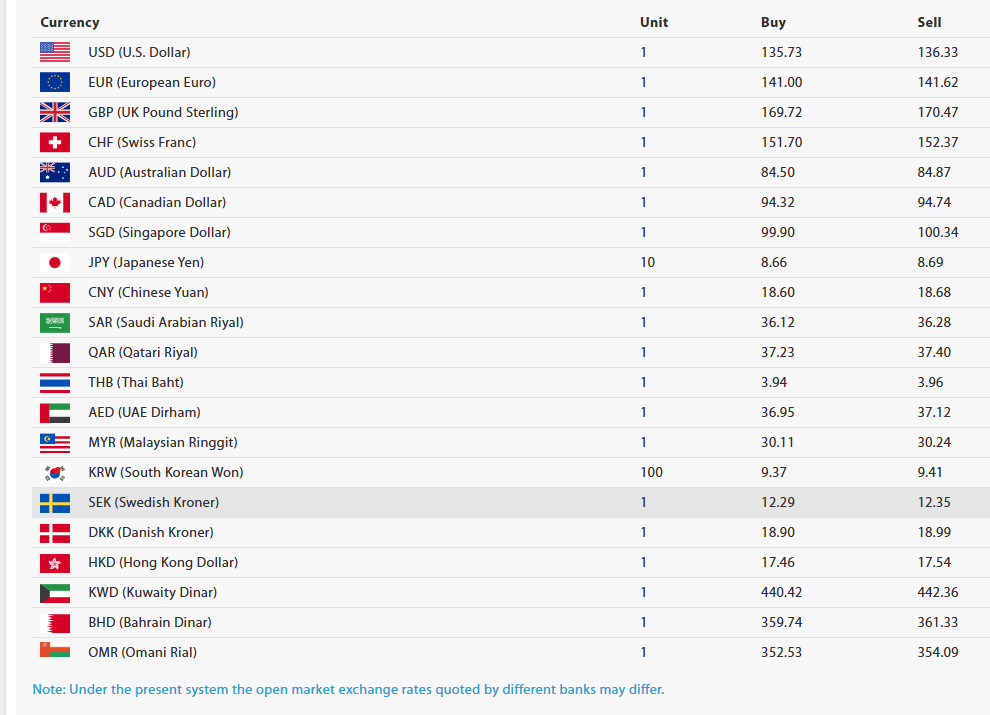The height and width of the screenshot is (715, 990).
Task: Select the THB (Thai Baht) label
Action: point(136,382)
